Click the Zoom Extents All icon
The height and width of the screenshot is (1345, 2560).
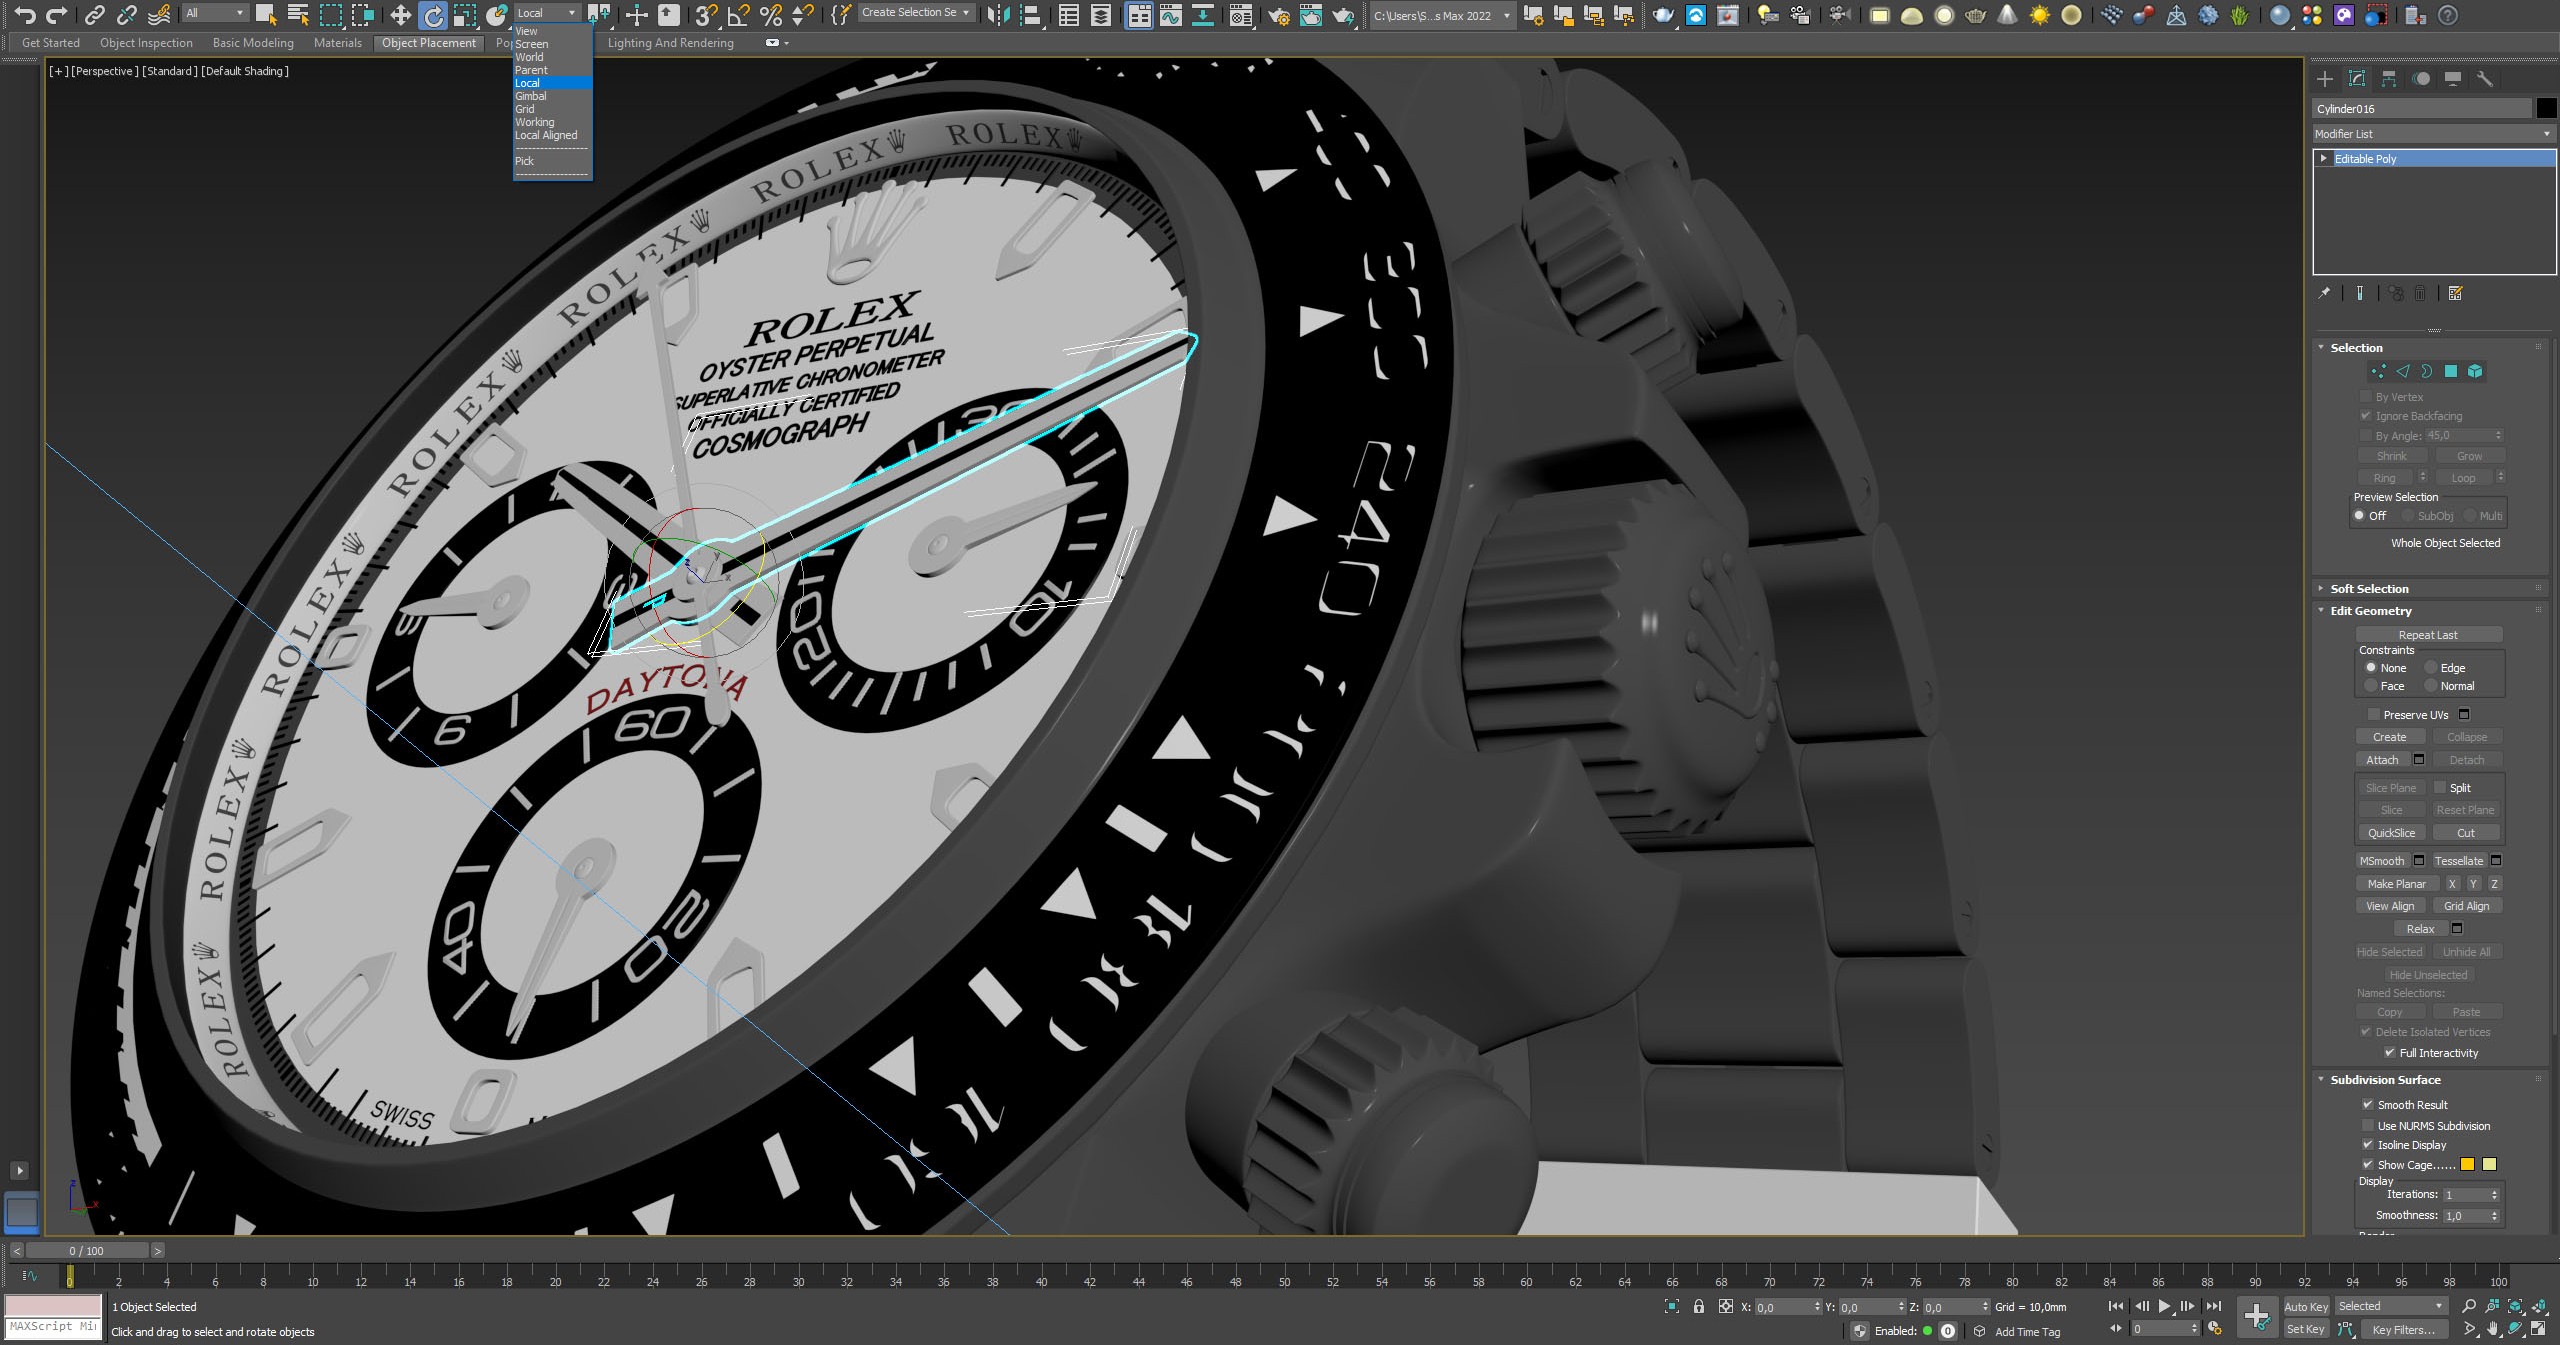(2541, 1306)
